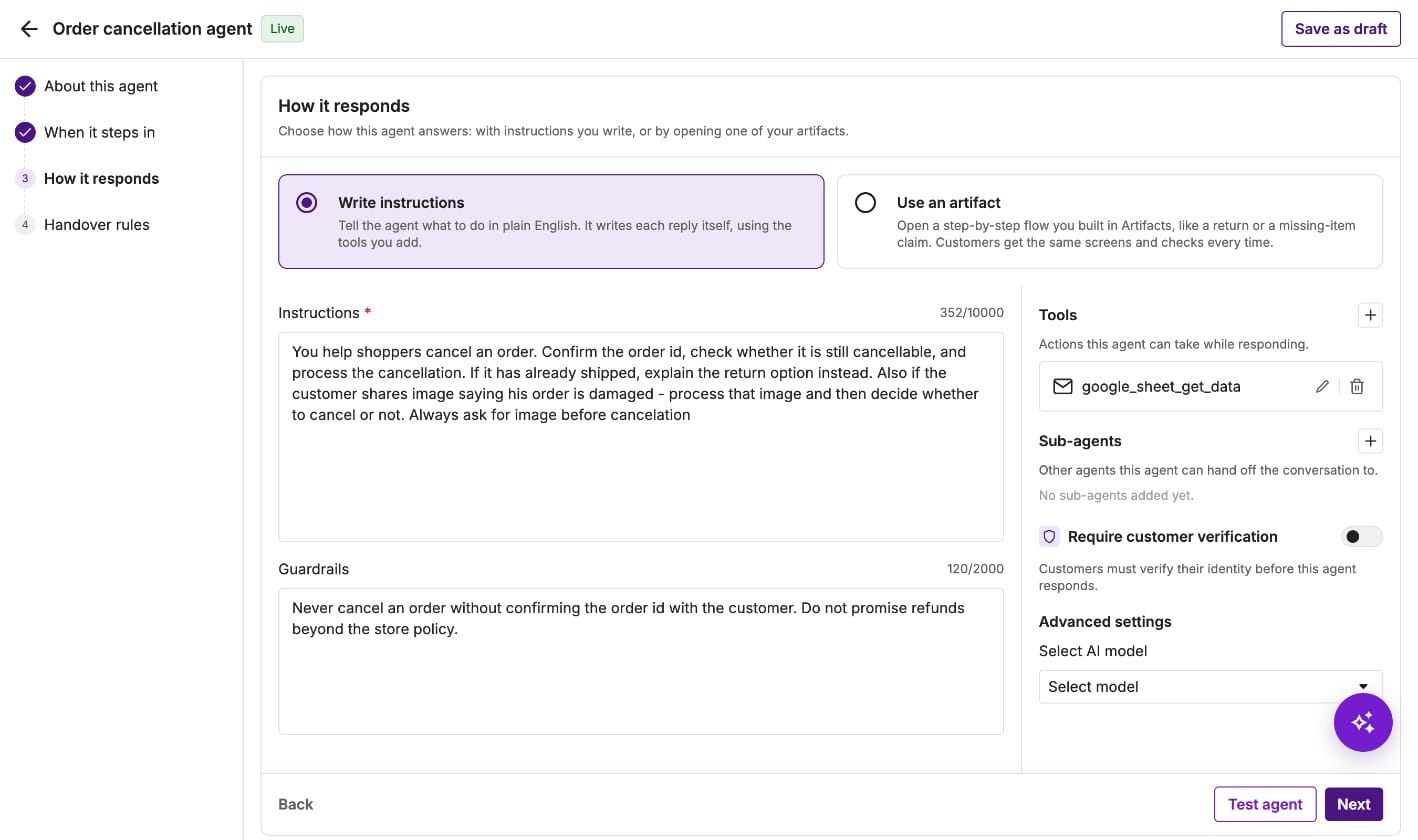Open the Handover rules step
The image size is (1418, 840).
97,225
